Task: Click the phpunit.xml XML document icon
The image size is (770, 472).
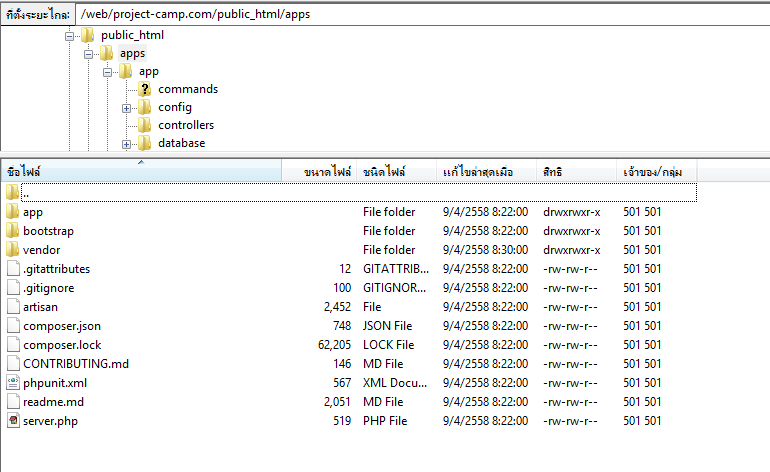Action: click(14, 383)
